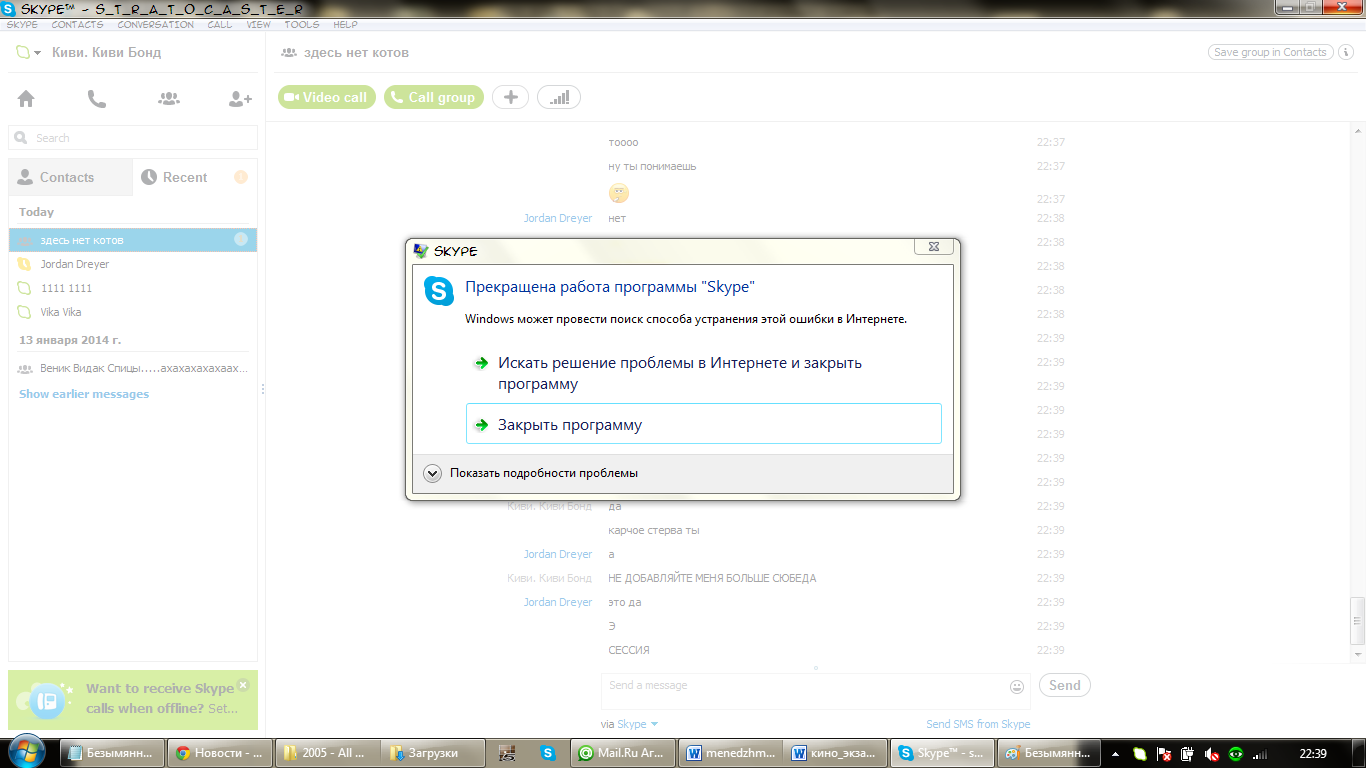1366x768 pixels.
Task: Open the TOOLS menu
Action: (302, 24)
